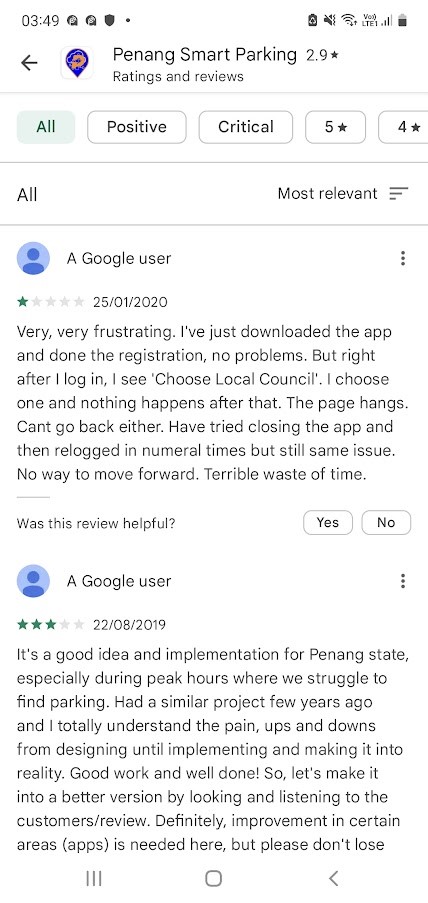
Task: Filter reviews by 4 star chip
Action: click(x=403, y=127)
